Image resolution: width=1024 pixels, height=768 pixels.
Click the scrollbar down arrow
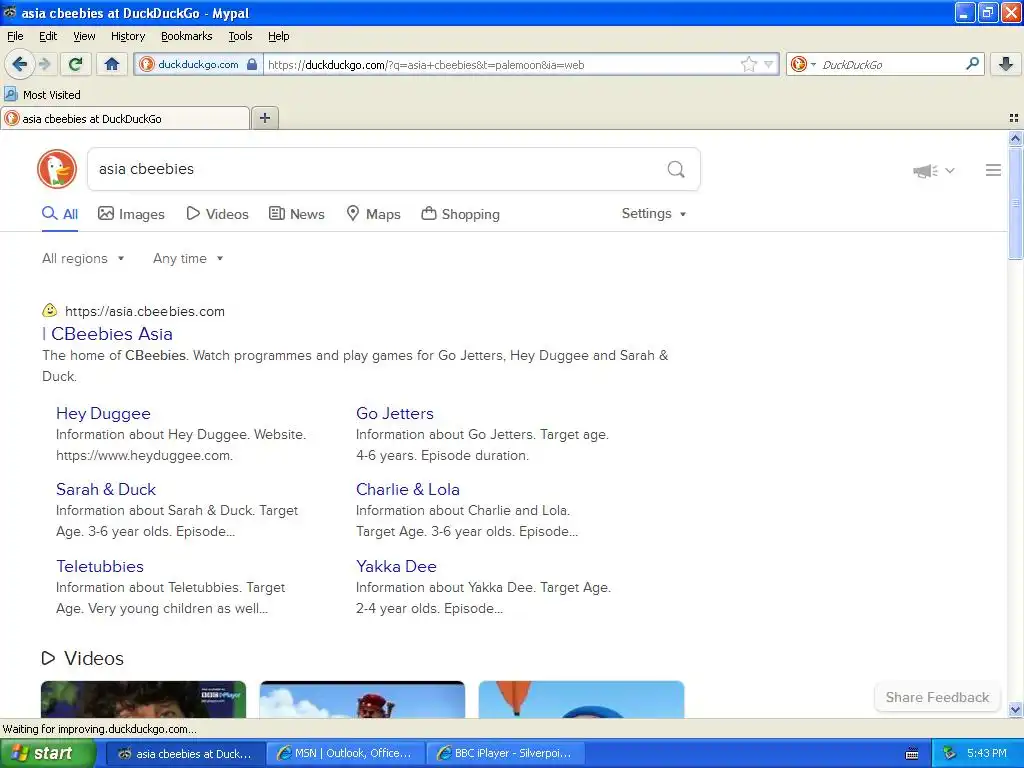[x=1015, y=709]
